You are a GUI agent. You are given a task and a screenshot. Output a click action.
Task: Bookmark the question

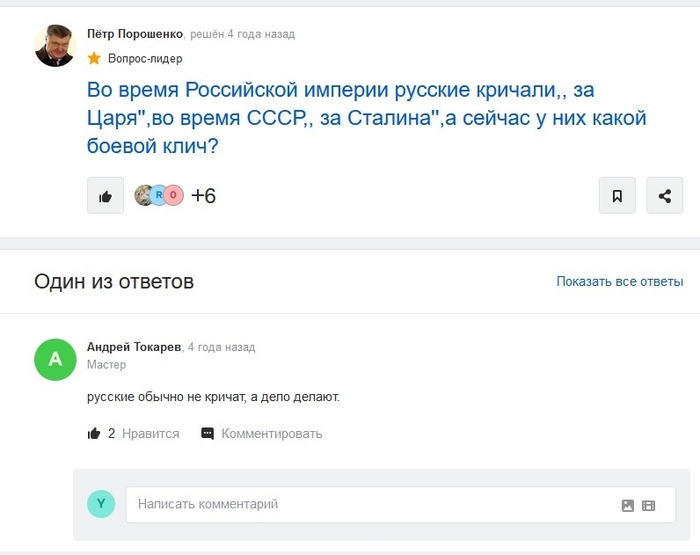(x=617, y=196)
